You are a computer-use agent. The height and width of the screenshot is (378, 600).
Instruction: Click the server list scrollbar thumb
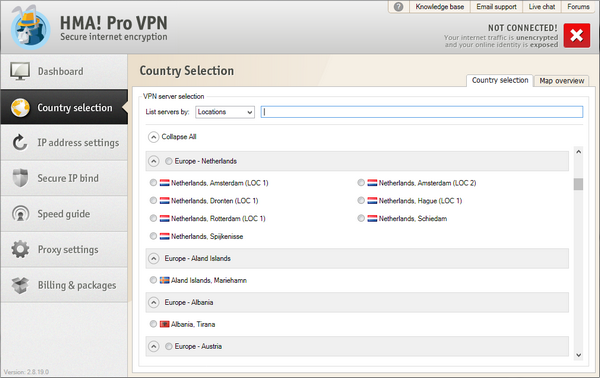(x=579, y=184)
